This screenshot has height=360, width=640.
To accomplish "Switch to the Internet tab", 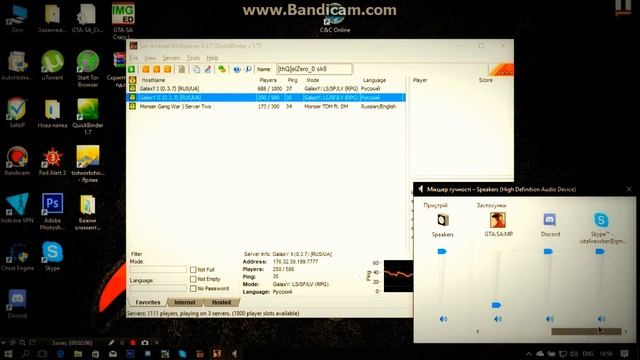I will pyautogui.click(x=185, y=302).
